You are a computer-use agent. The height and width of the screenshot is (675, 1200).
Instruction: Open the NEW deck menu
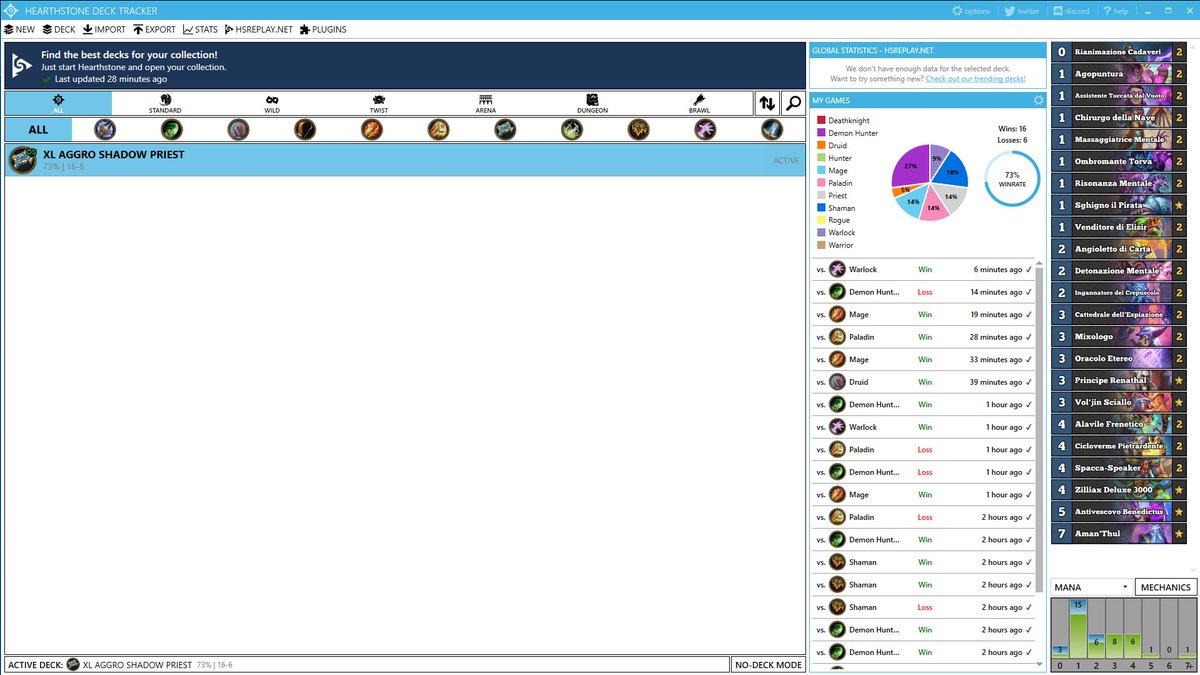[19, 29]
